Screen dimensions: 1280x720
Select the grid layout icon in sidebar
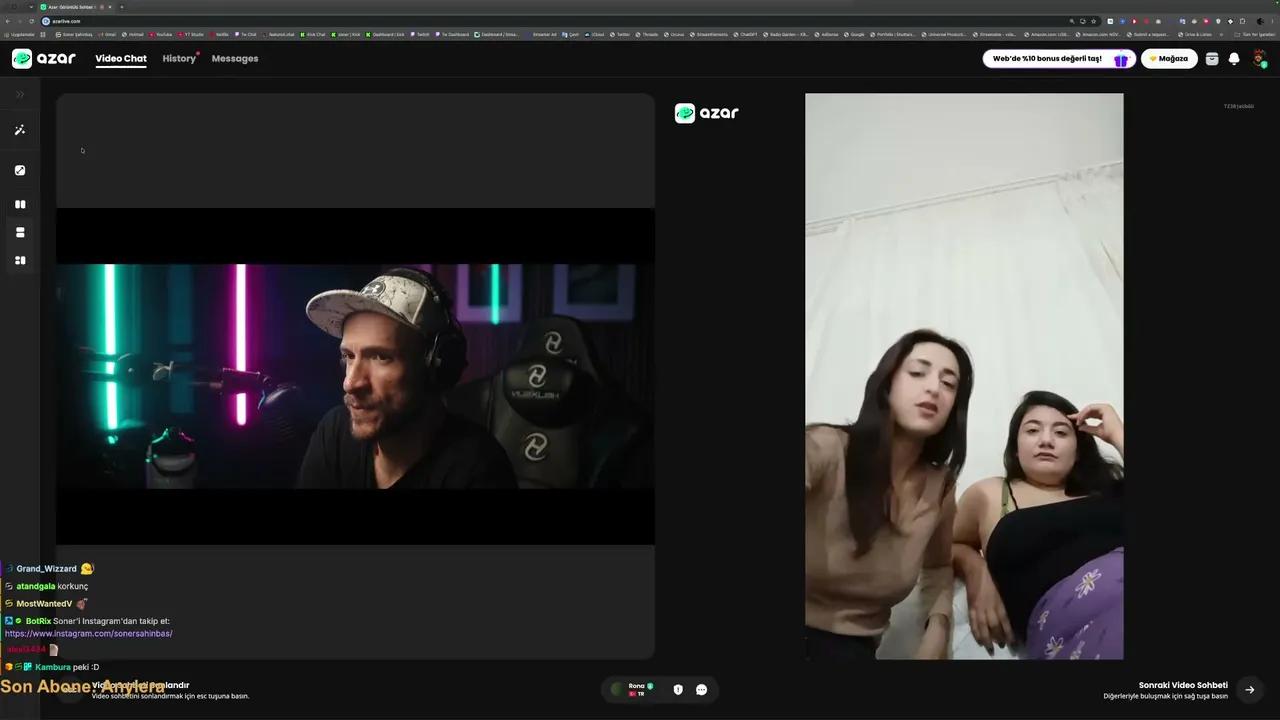pyautogui.click(x=20, y=260)
